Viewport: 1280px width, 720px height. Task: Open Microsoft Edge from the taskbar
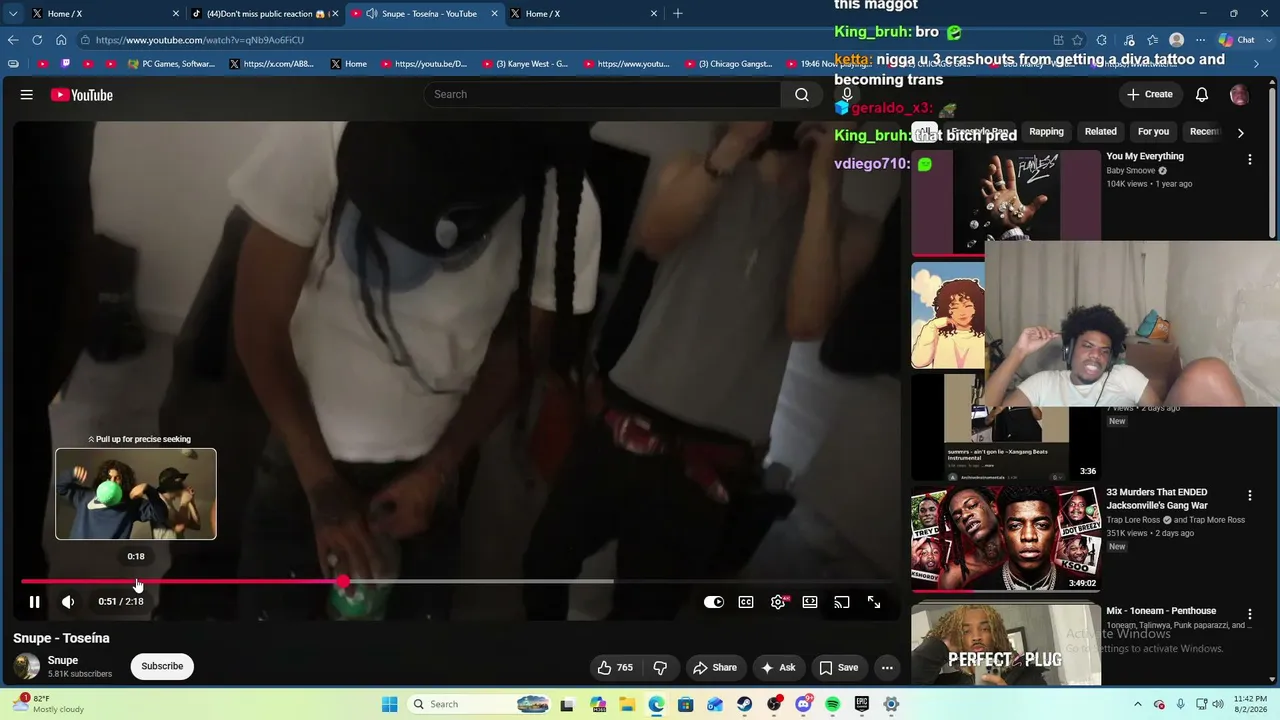pos(656,704)
